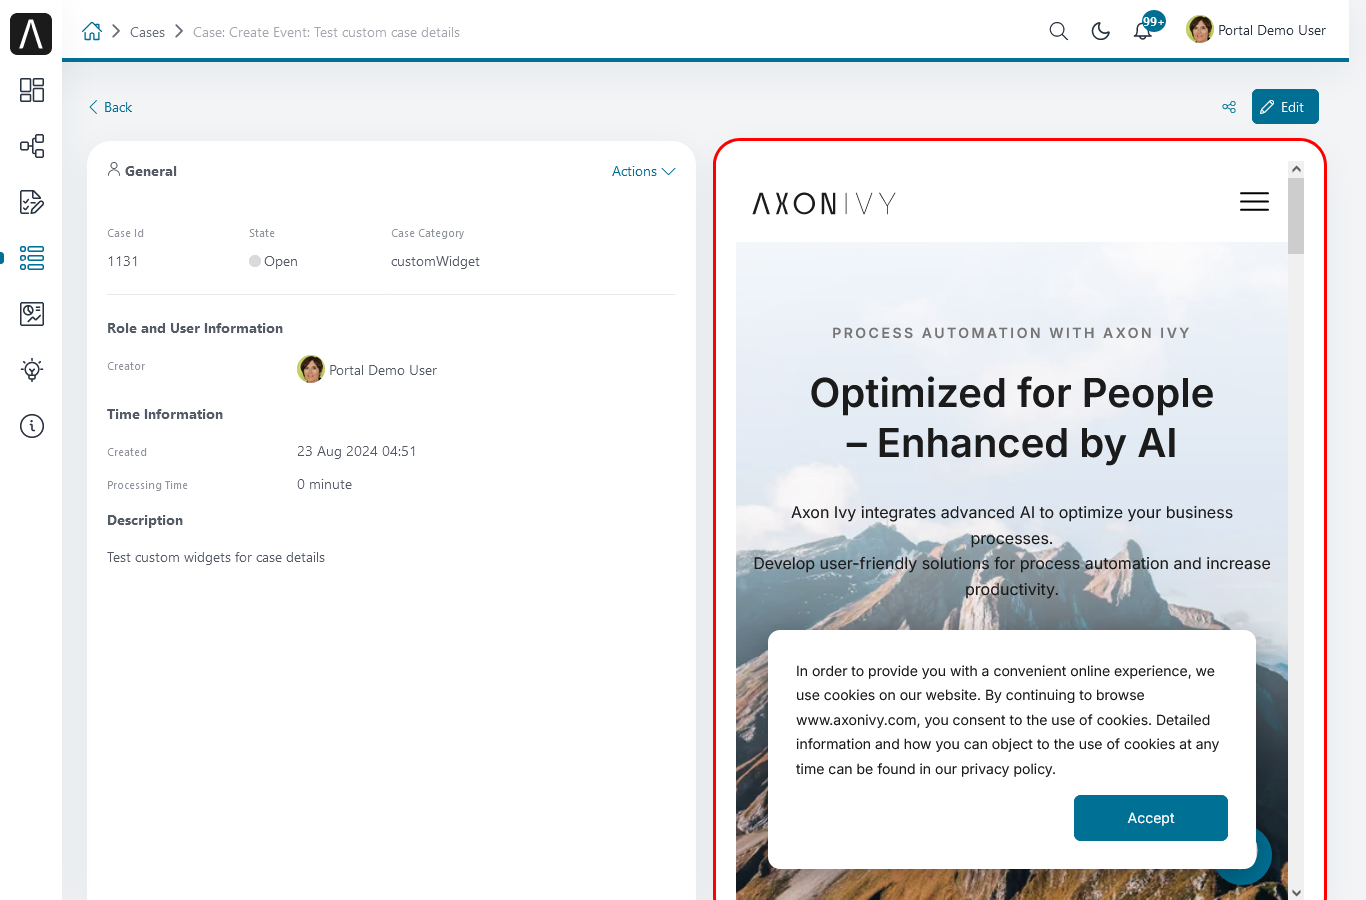Screen dimensions: 1366x900
Task: Click case id value 1131
Action: (123, 261)
